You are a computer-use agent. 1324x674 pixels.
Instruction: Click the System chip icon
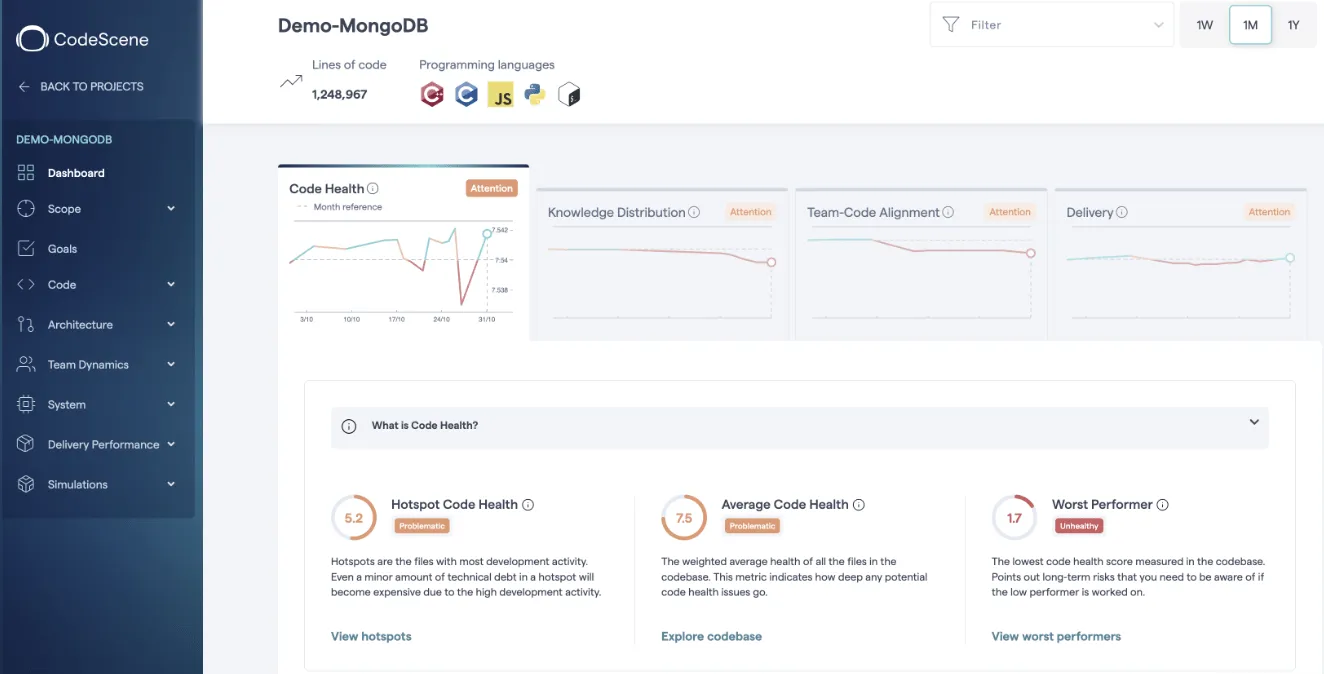(26, 405)
